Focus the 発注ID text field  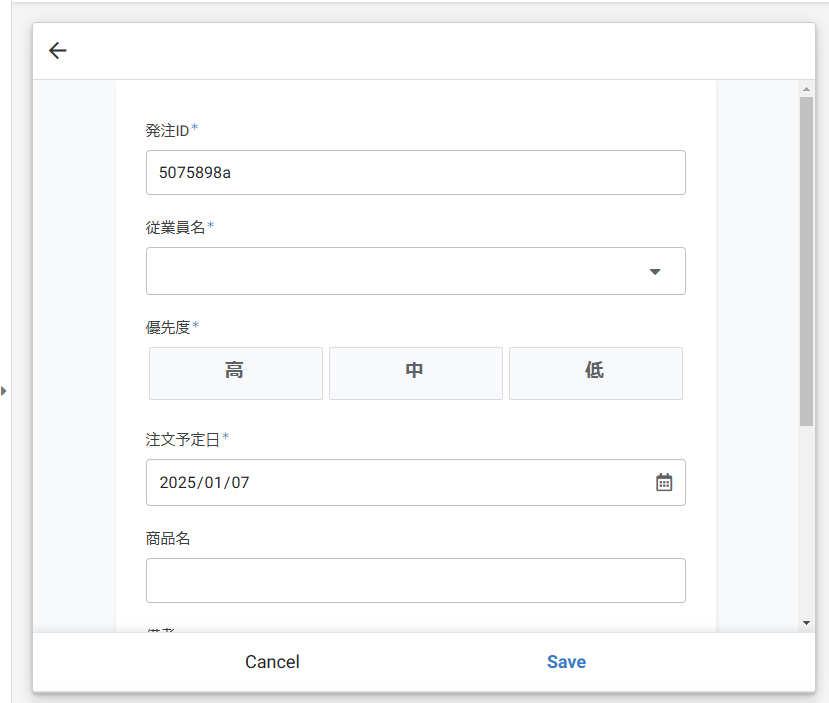415,172
